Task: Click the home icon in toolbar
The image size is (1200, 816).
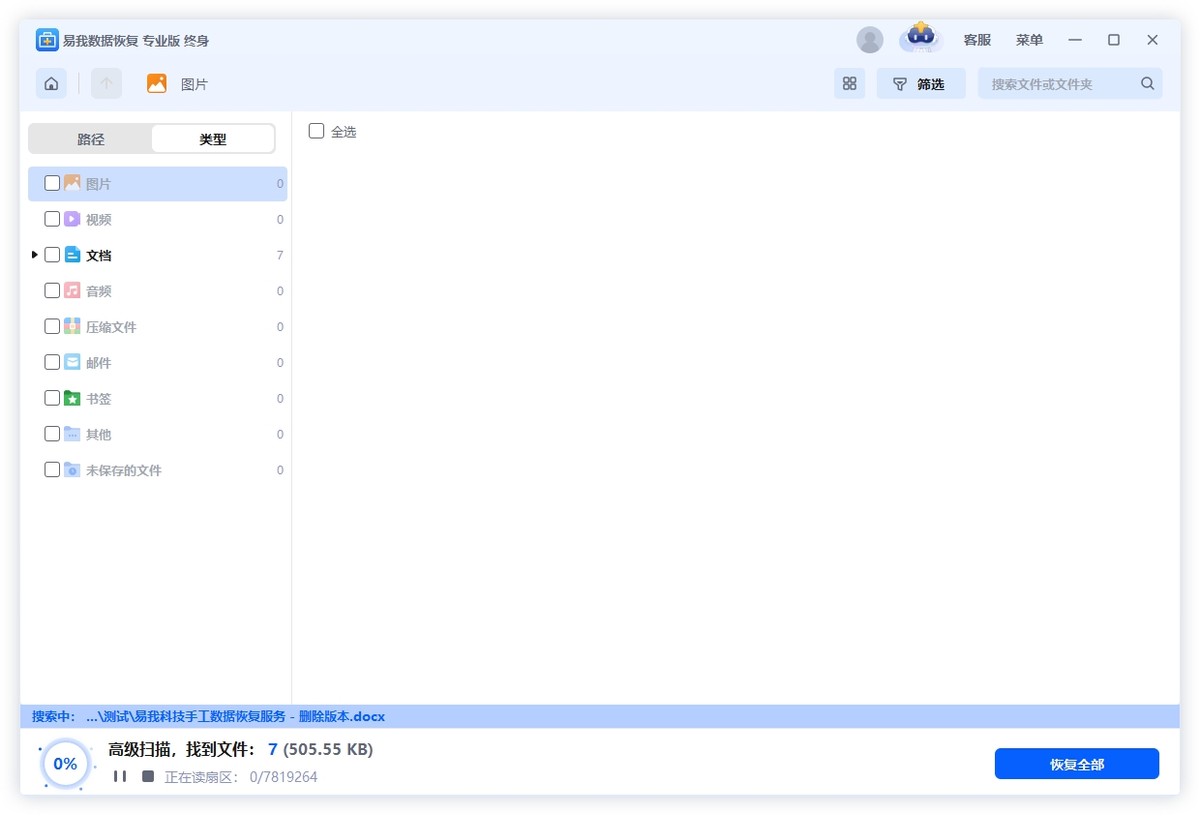Action: click(x=51, y=84)
